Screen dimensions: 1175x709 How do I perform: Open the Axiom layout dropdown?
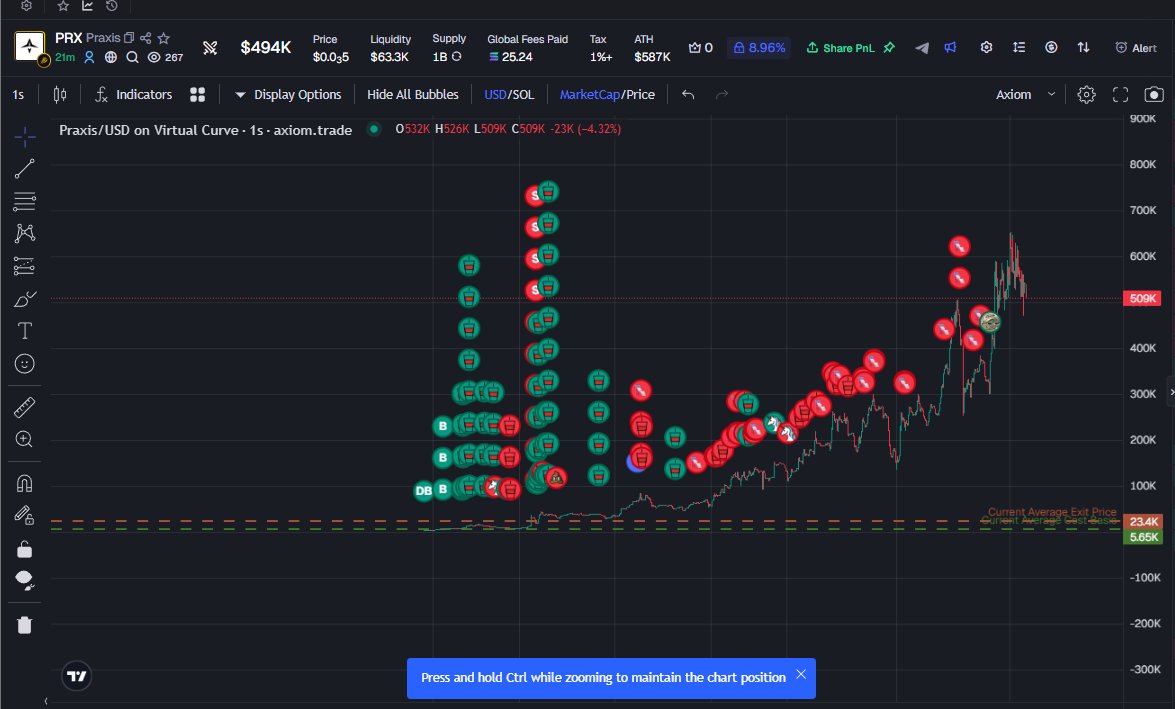(x=1025, y=94)
